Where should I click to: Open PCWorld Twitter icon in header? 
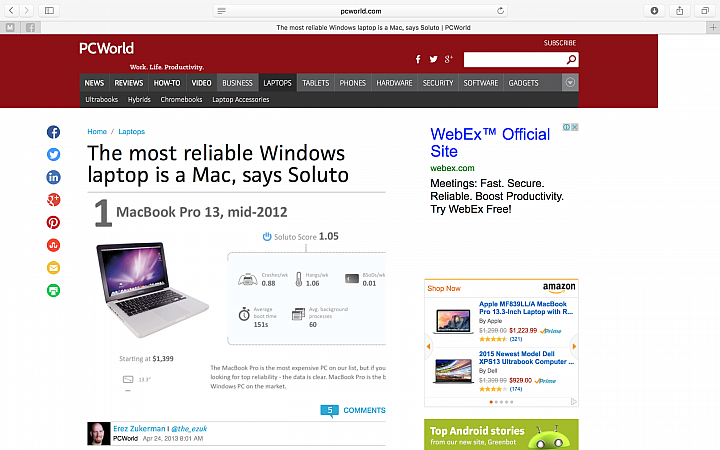click(433, 59)
